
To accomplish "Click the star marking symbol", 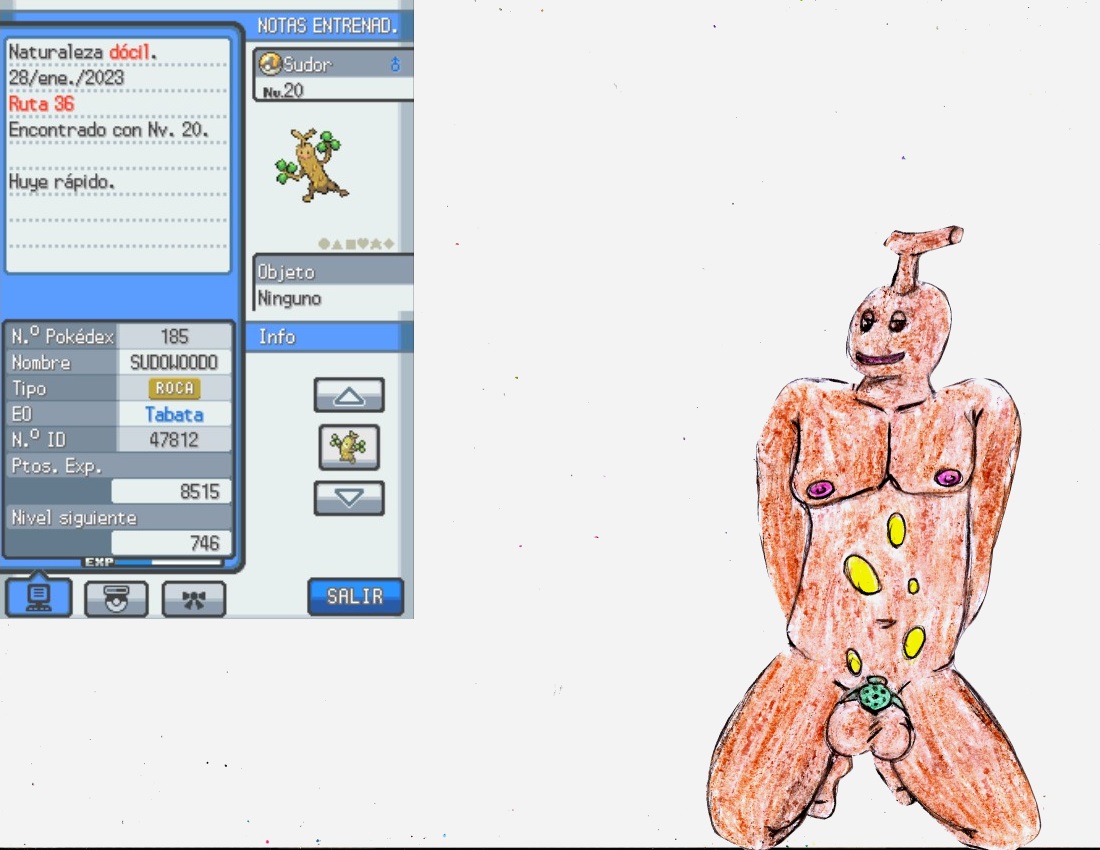I will pyautogui.click(x=376, y=244).
